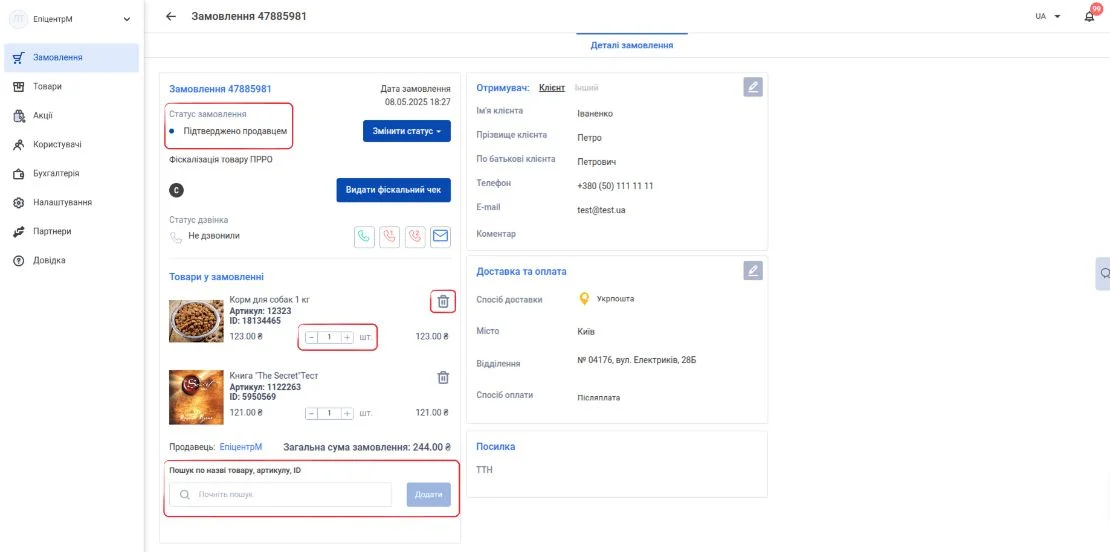Select the Клієнт recipient option
Viewport: 1110px width, 552px height.
(x=551, y=88)
